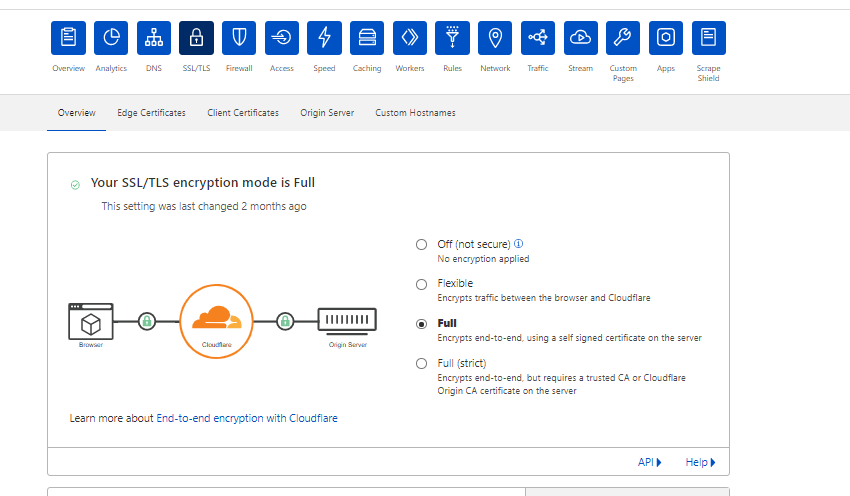Open End-to-end encryption with Cloudflare link

coord(247,418)
